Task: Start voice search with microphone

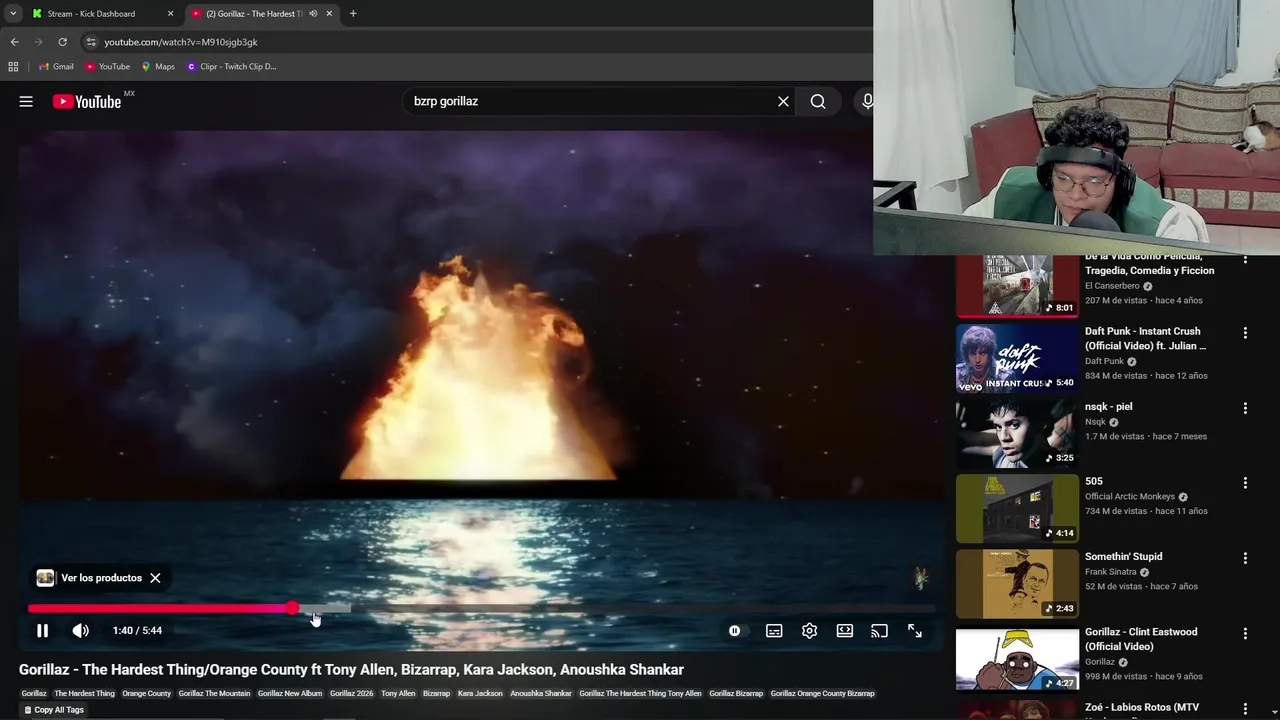Action: coord(867,101)
